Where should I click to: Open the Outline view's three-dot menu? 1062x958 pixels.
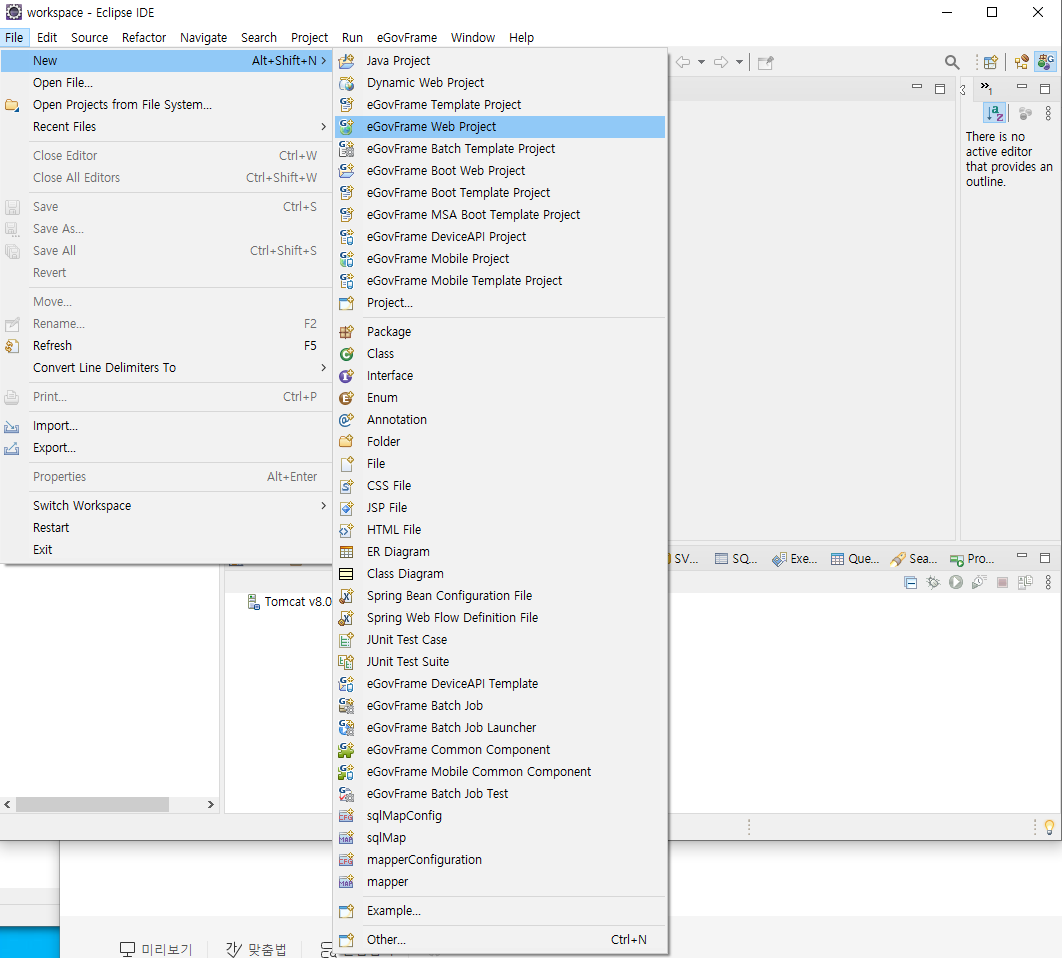pos(1048,114)
